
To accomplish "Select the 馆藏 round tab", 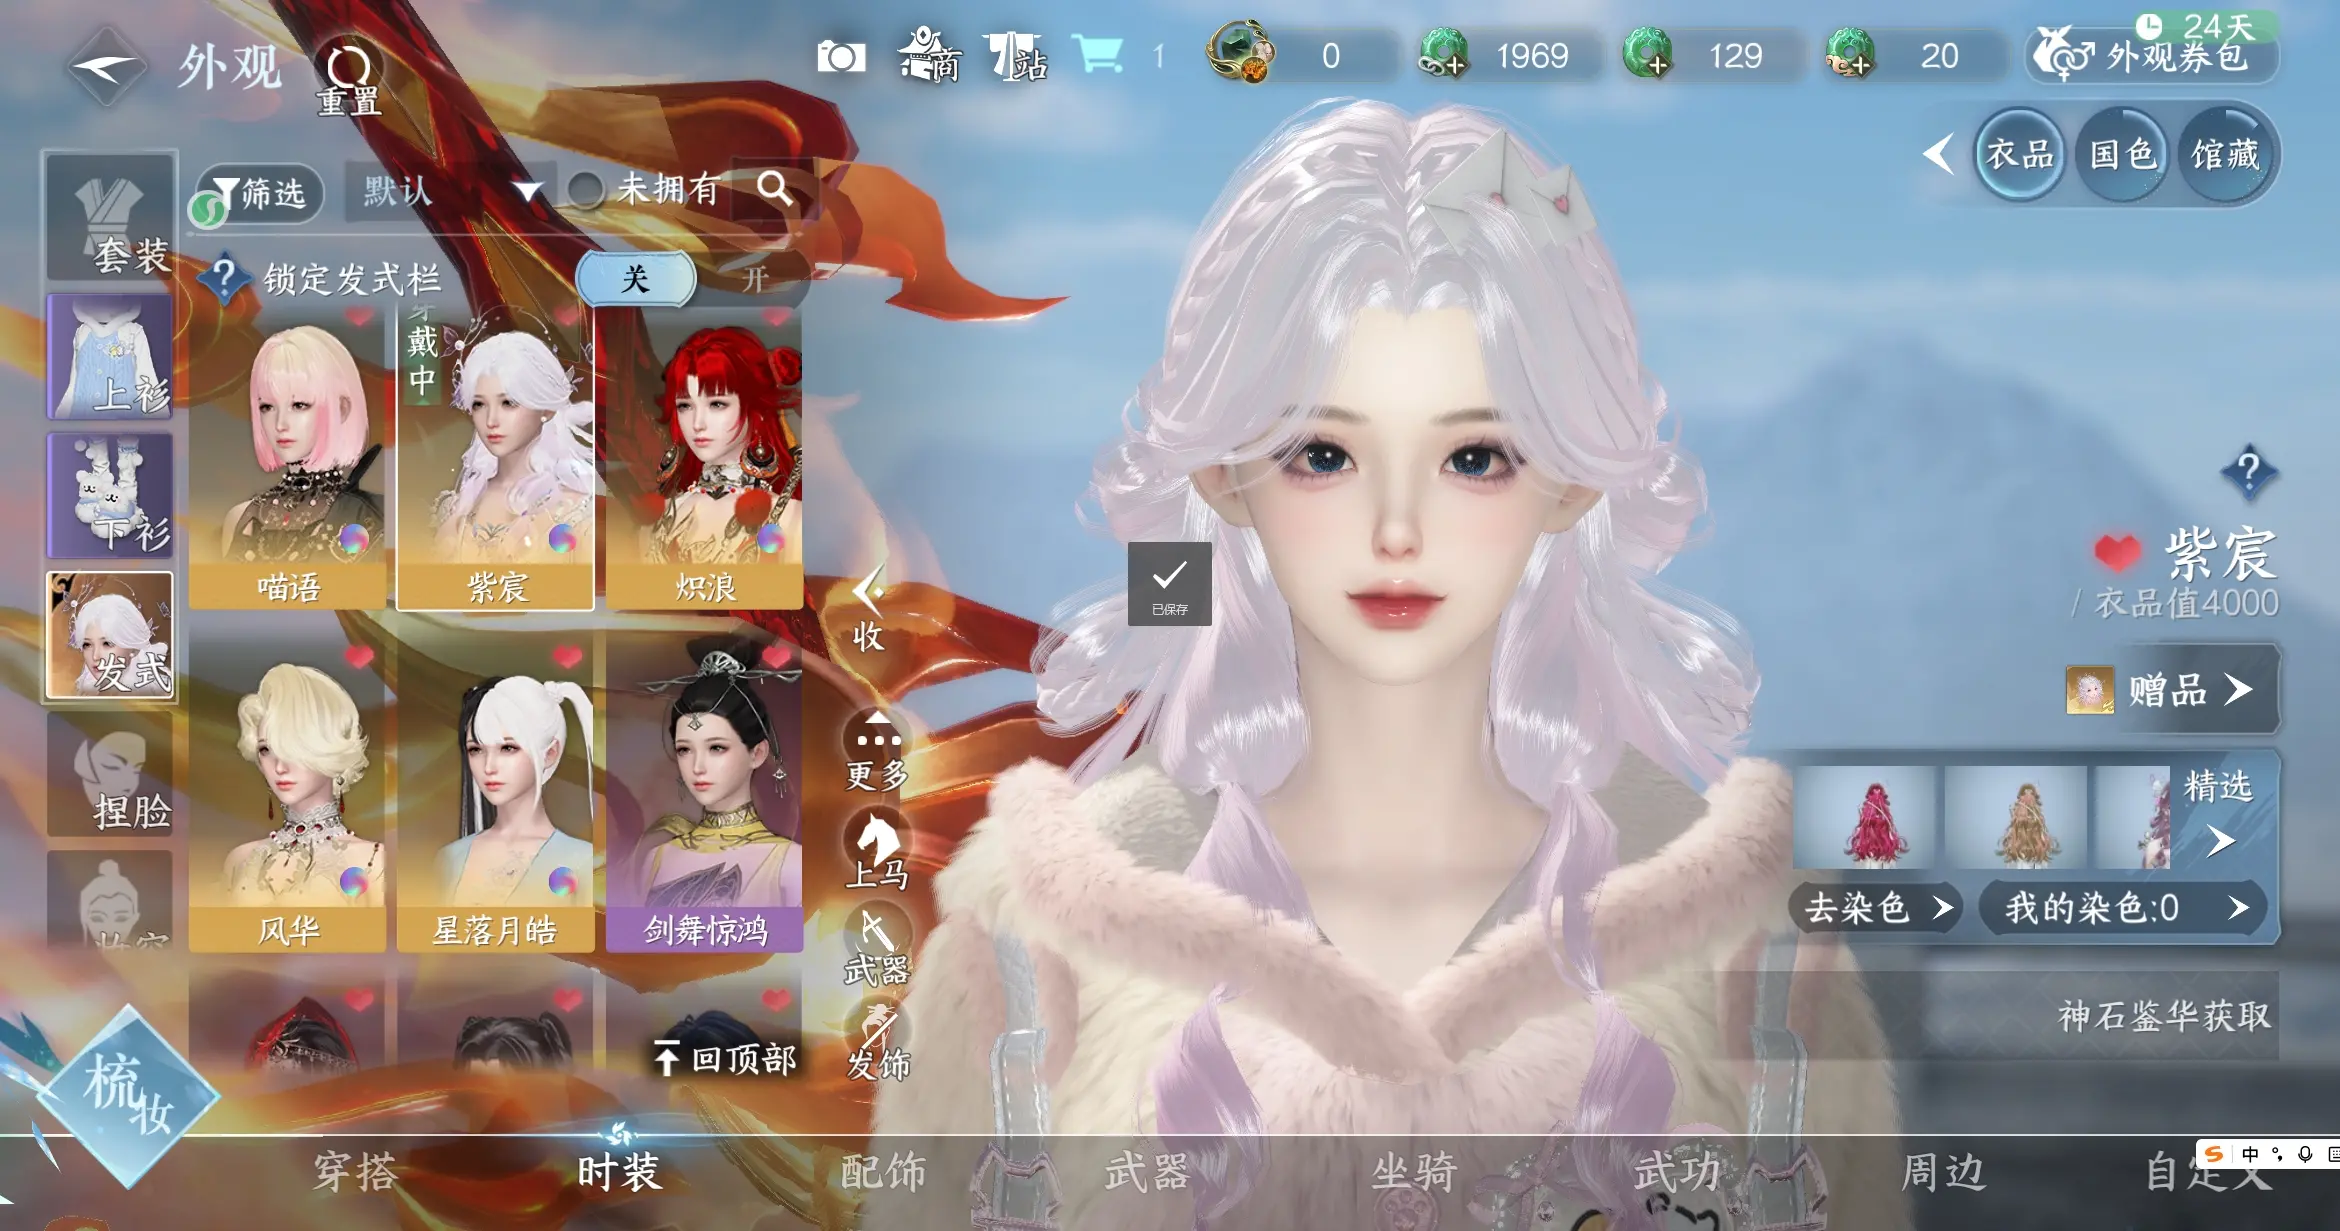I will pos(2225,155).
